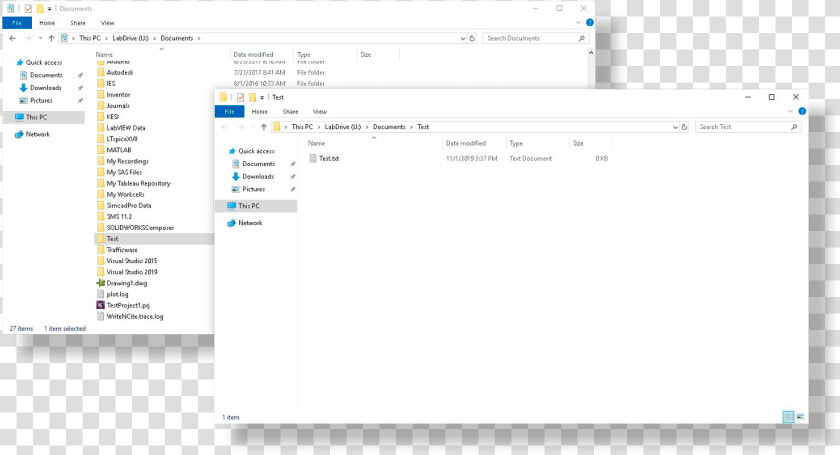The width and height of the screenshot is (840, 455).
Task: Open File tab in Test window
Action: pos(229,111)
